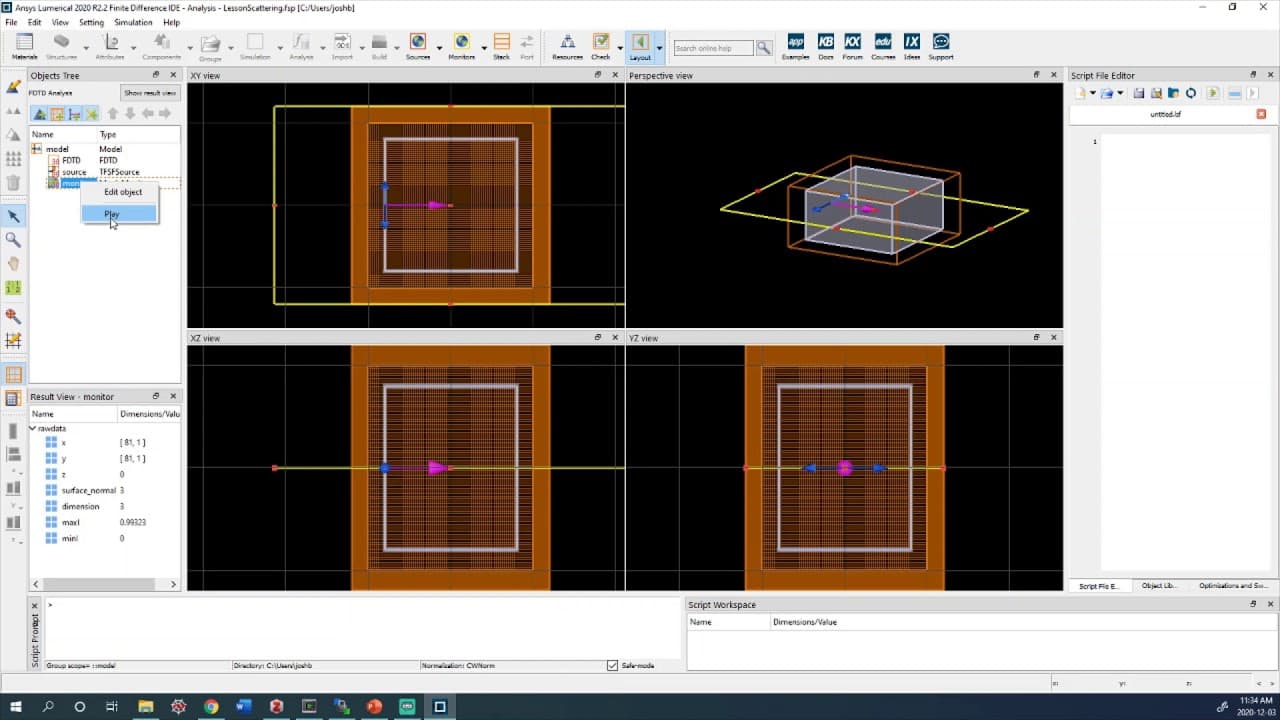Click the trash delete icon in sidebar
Image resolution: width=1280 pixels, height=720 pixels.
click(x=13, y=182)
